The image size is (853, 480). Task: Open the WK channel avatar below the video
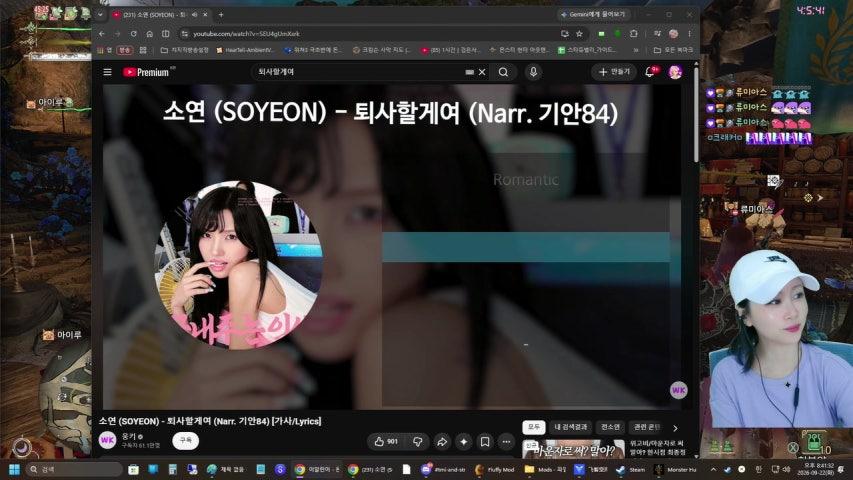point(108,440)
